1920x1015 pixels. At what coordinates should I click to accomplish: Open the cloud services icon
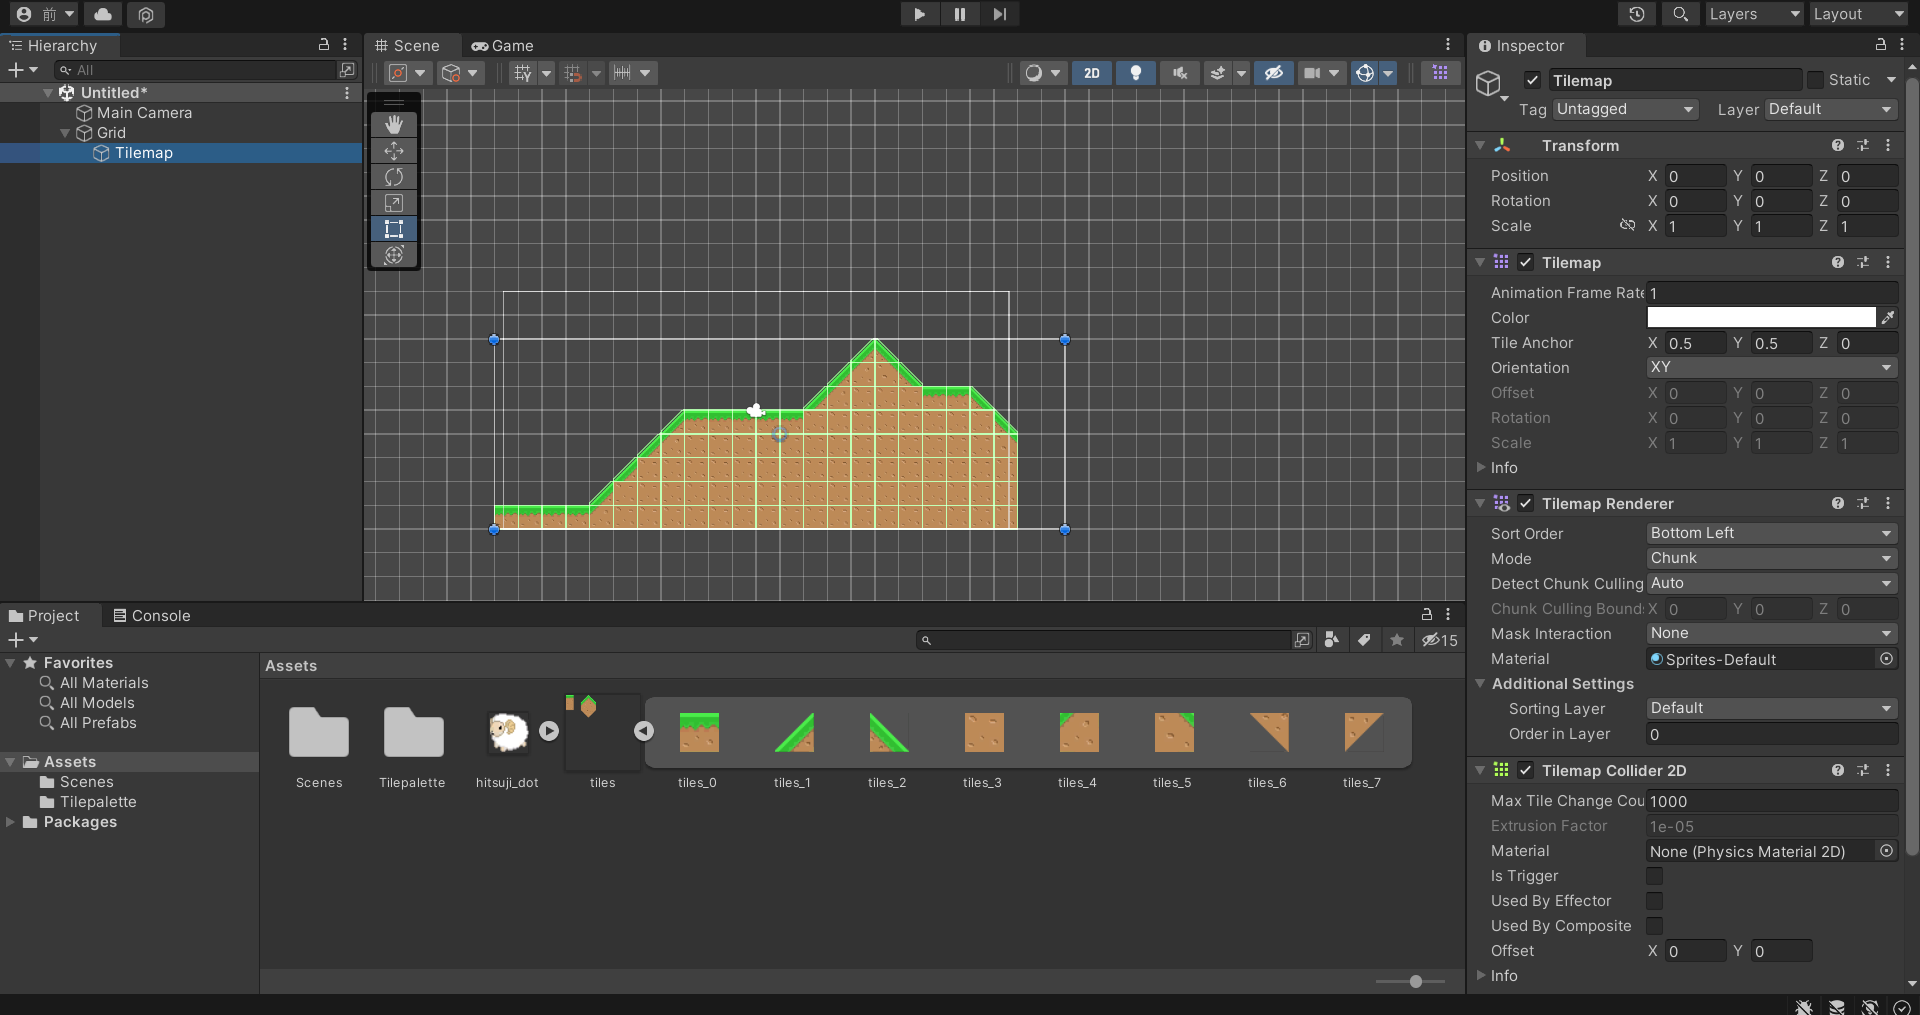pyautogui.click(x=103, y=14)
